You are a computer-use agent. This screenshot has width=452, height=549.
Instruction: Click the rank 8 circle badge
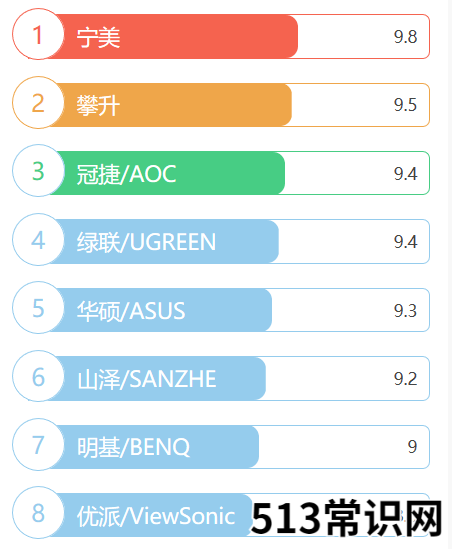(38, 512)
